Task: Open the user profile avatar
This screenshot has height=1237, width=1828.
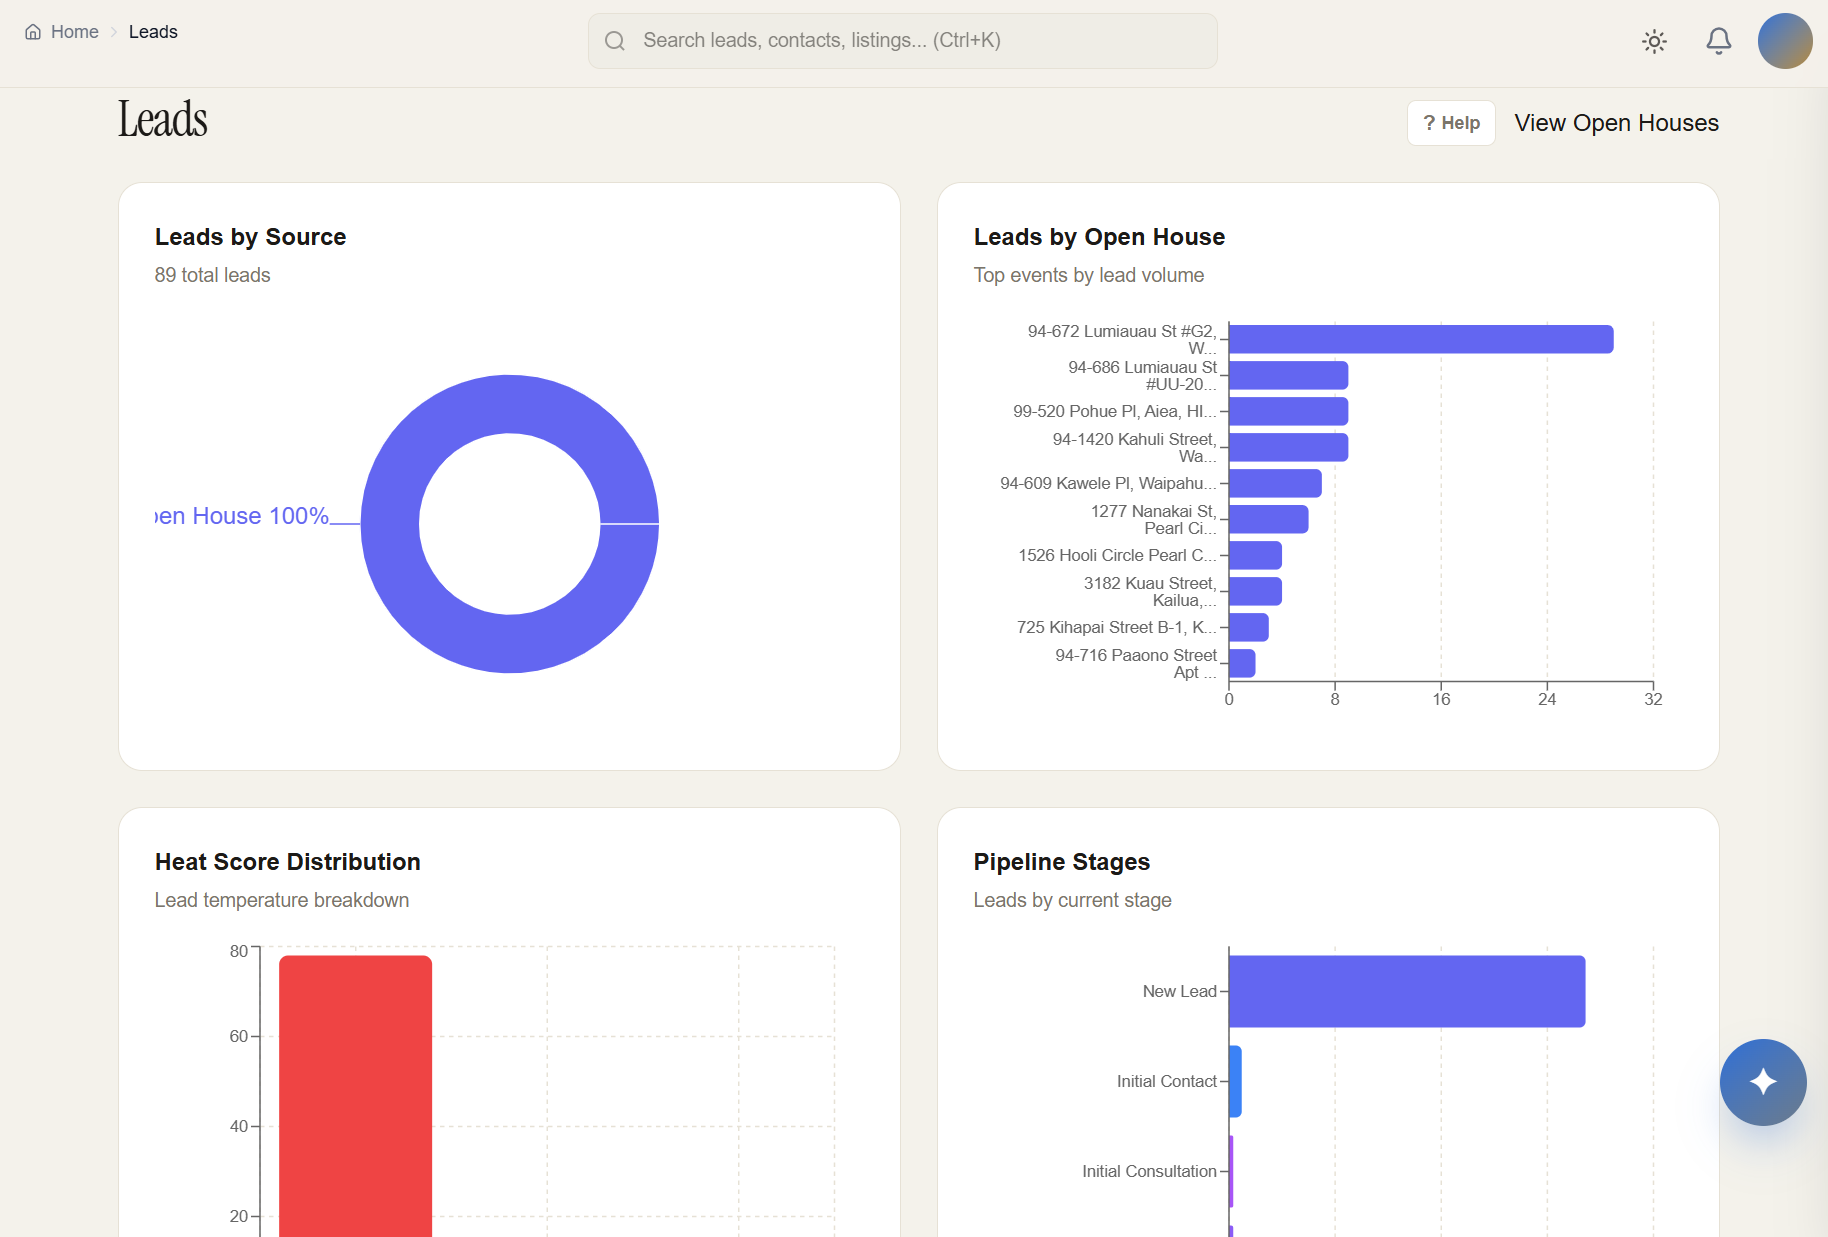Action: click(1785, 41)
